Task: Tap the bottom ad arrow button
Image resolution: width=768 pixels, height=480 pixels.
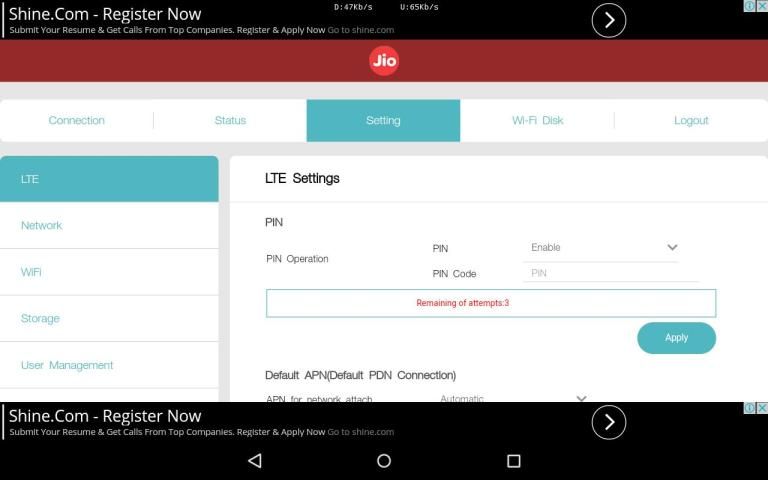Action: pos(608,423)
